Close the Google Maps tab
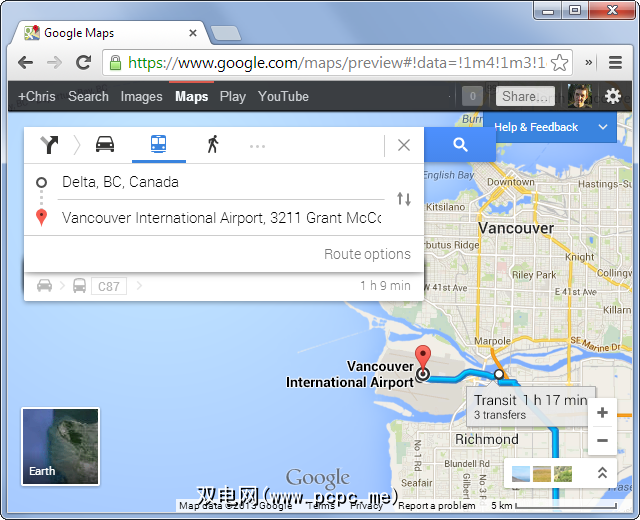The height and width of the screenshot is (520, 640). pos(193,33)
